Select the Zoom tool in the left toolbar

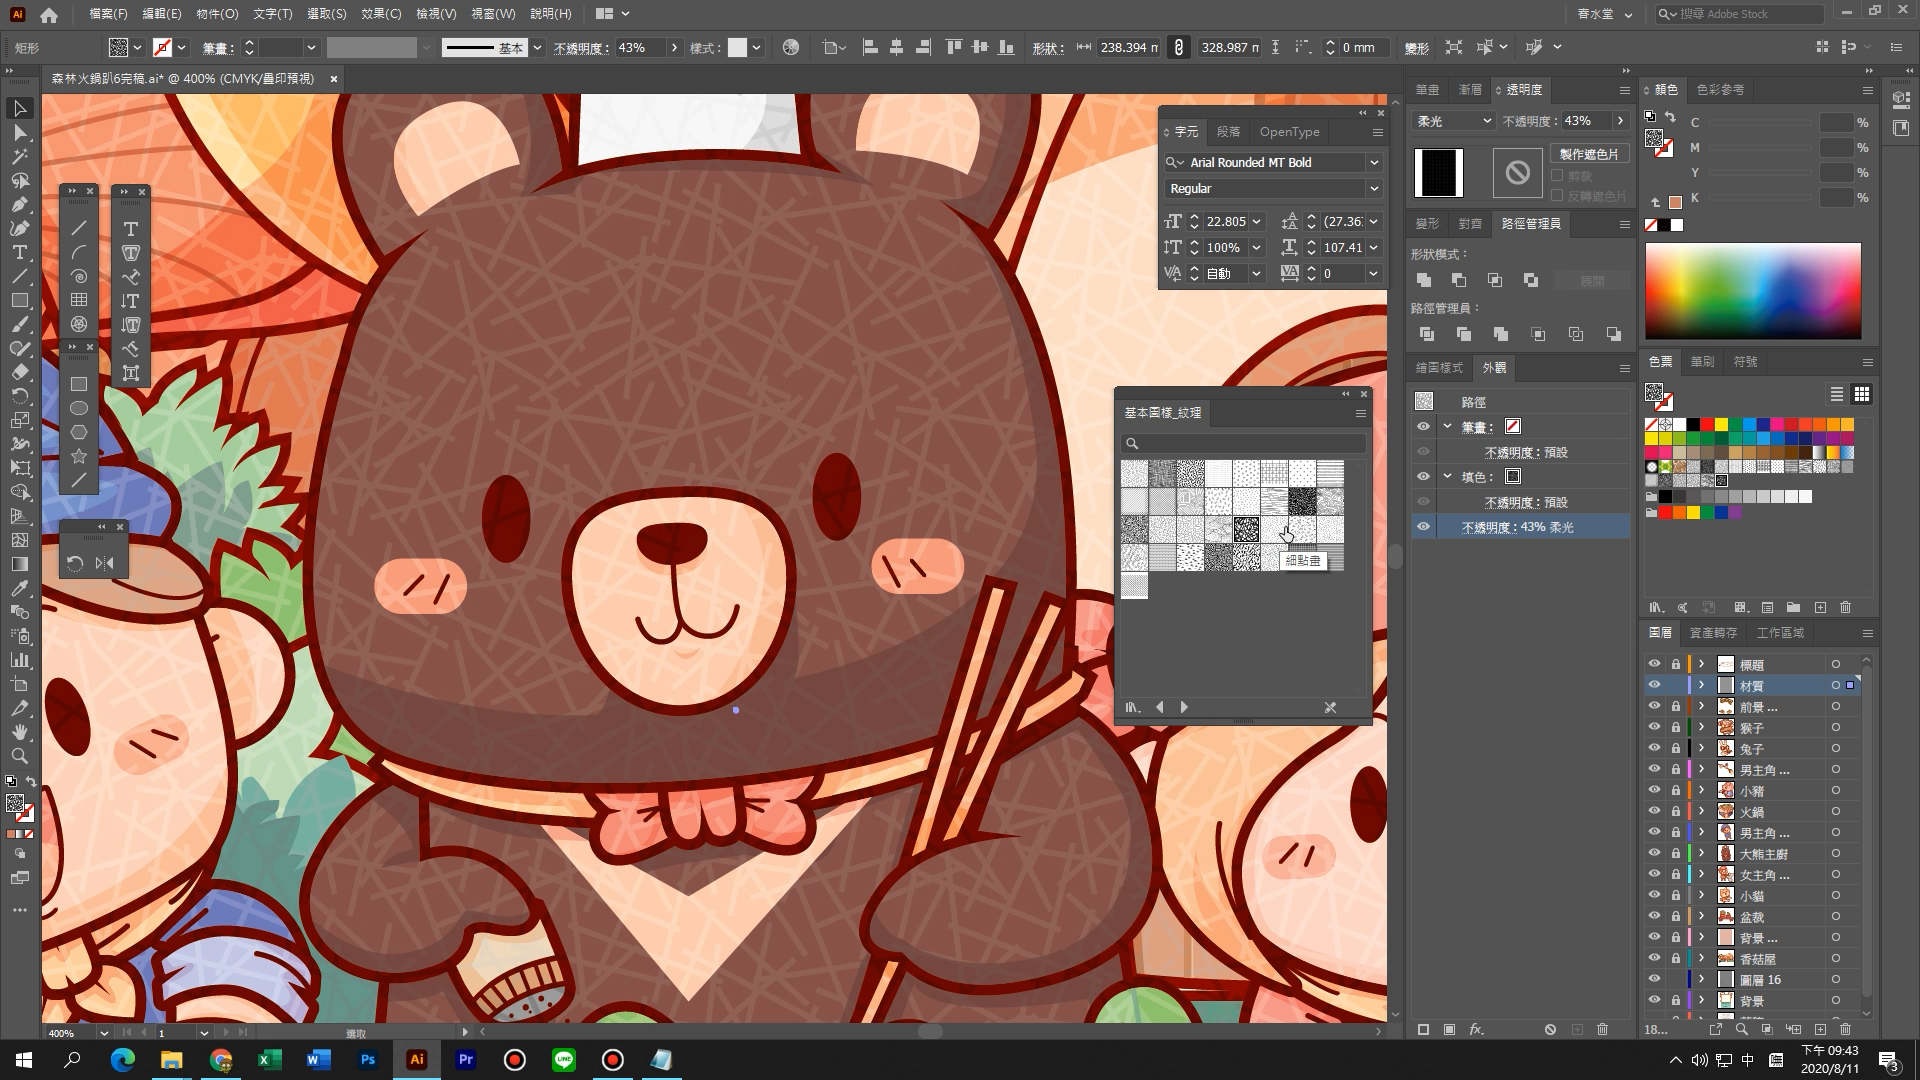click(x=19, y=757)
